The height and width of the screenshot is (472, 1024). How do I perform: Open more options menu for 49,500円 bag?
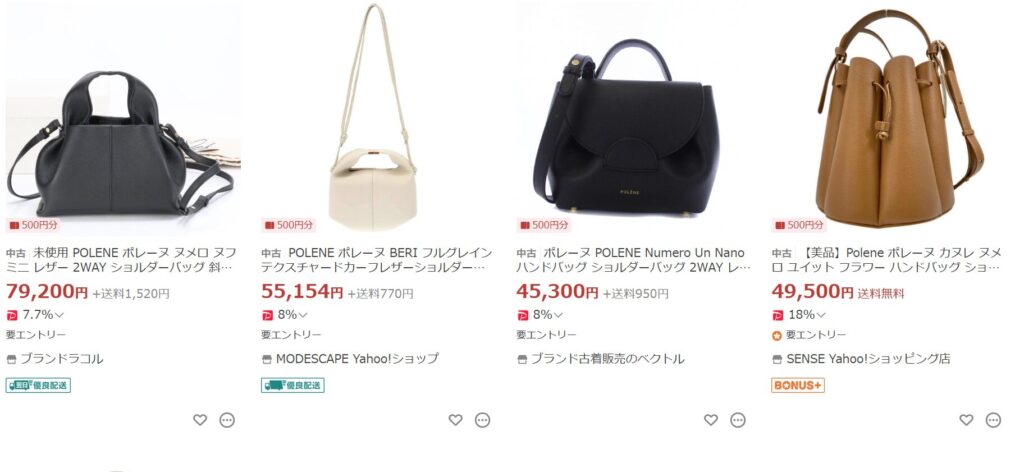point(993,420)
